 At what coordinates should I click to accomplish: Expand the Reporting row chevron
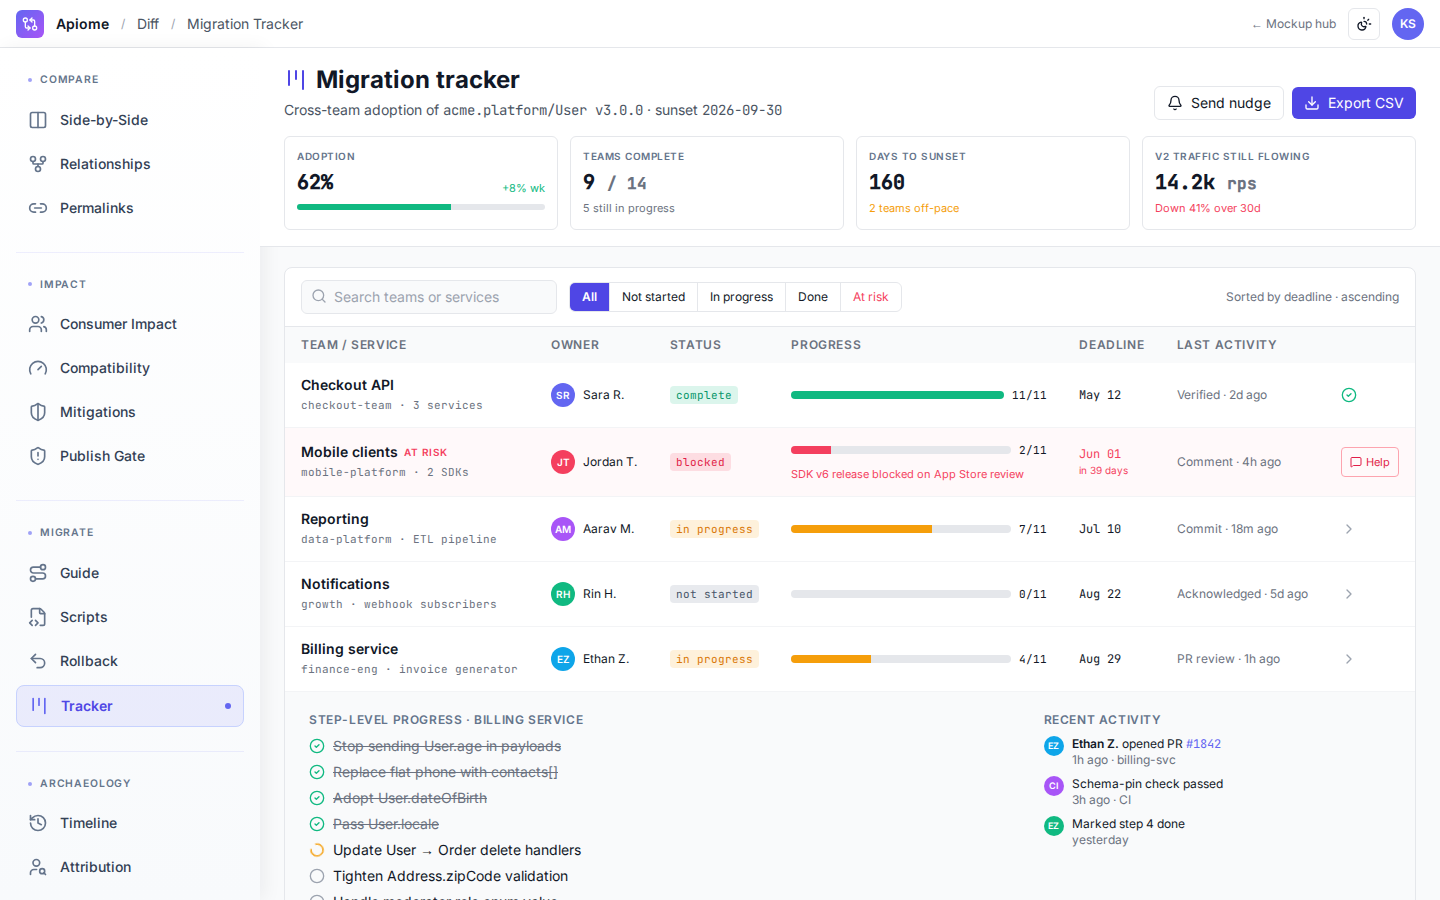(1349, 529)
